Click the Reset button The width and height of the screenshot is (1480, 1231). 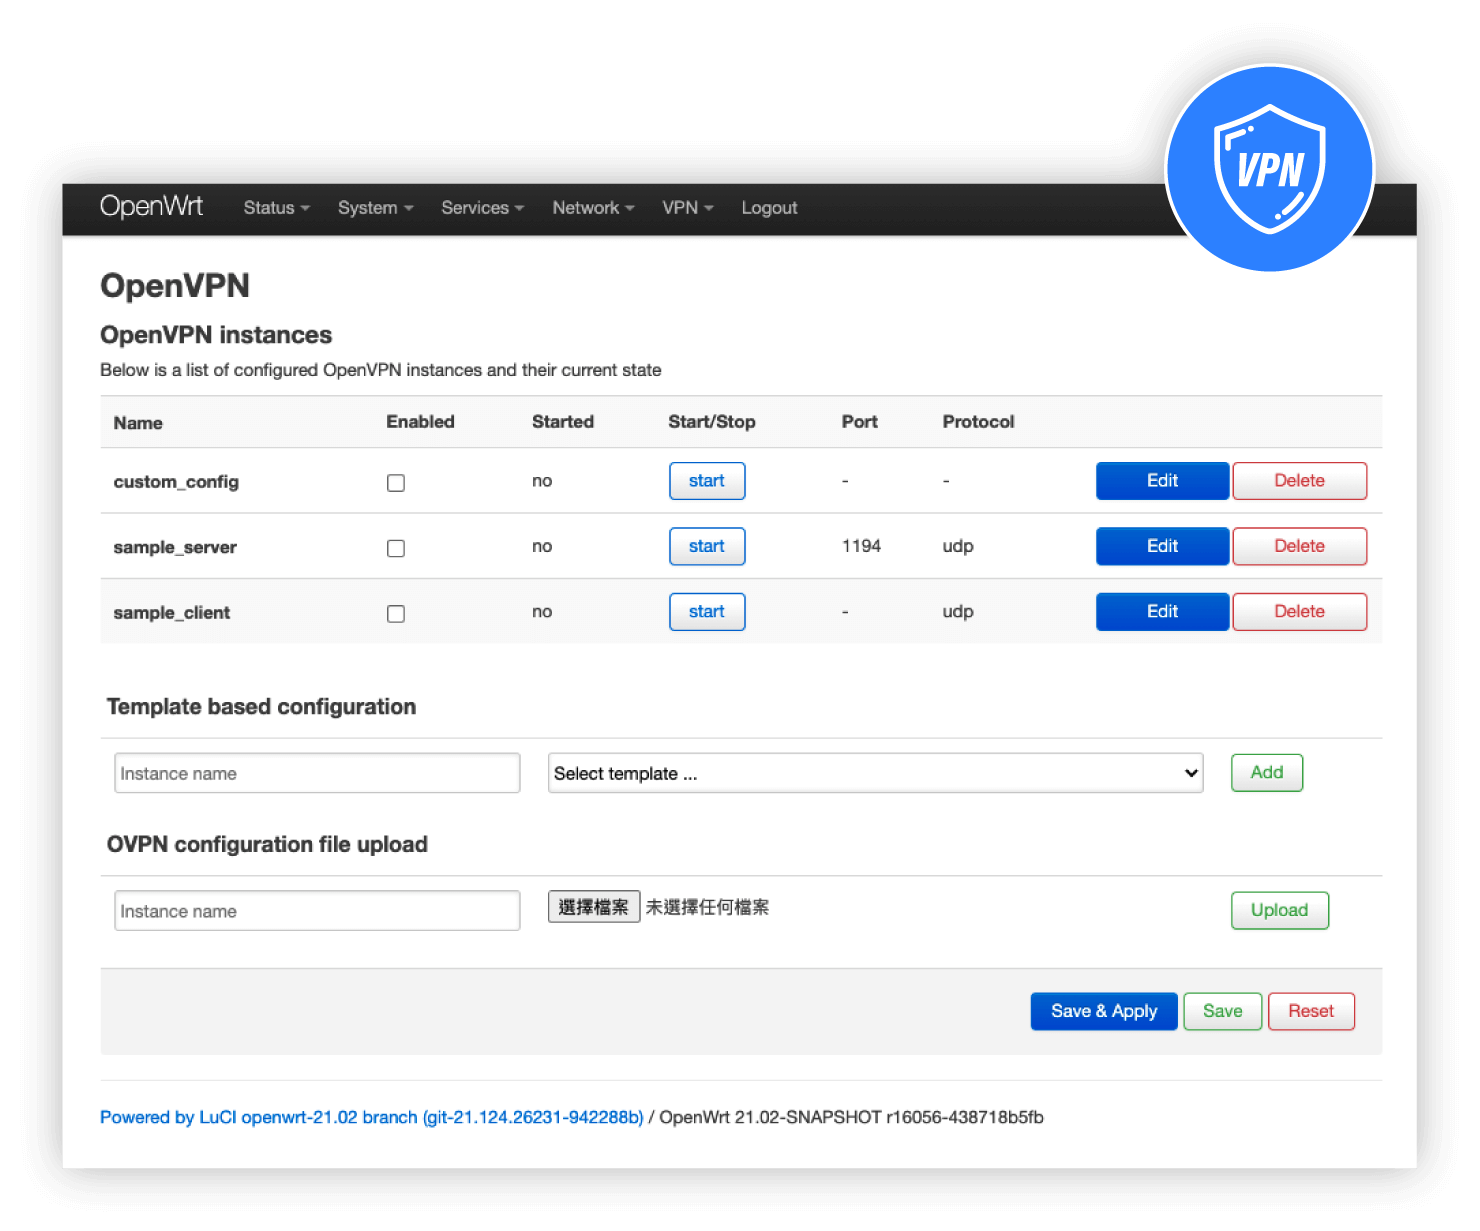tap(1311, 1011)
